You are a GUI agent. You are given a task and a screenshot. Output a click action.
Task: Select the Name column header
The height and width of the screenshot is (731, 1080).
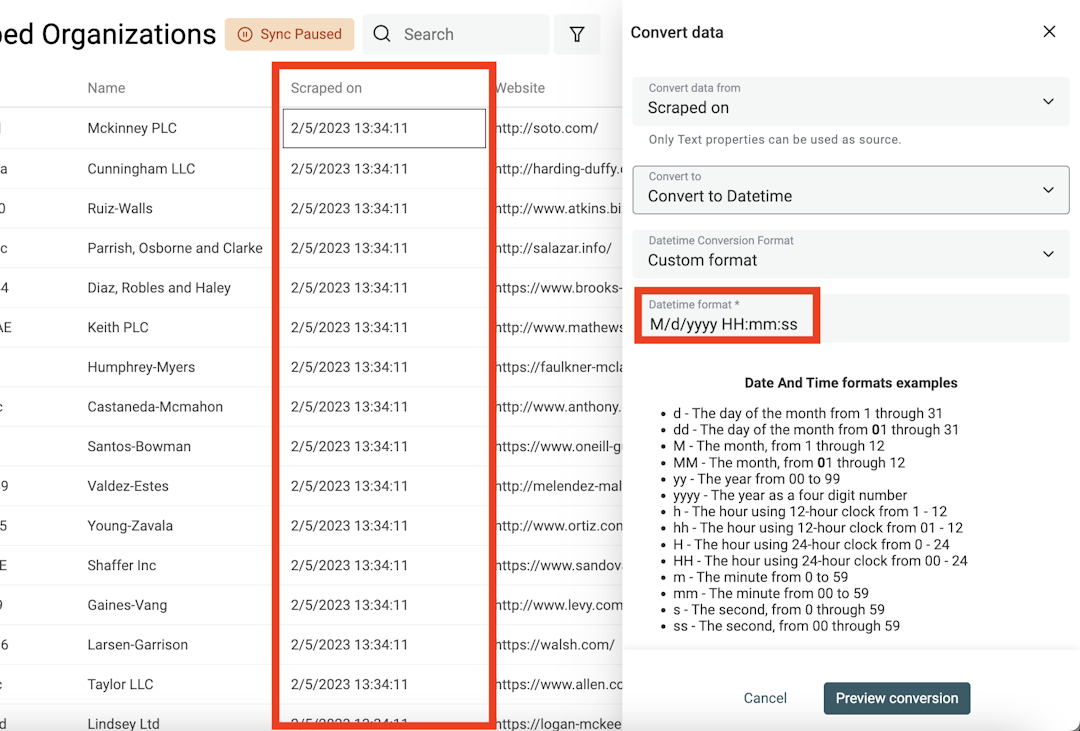click(106, 88)
